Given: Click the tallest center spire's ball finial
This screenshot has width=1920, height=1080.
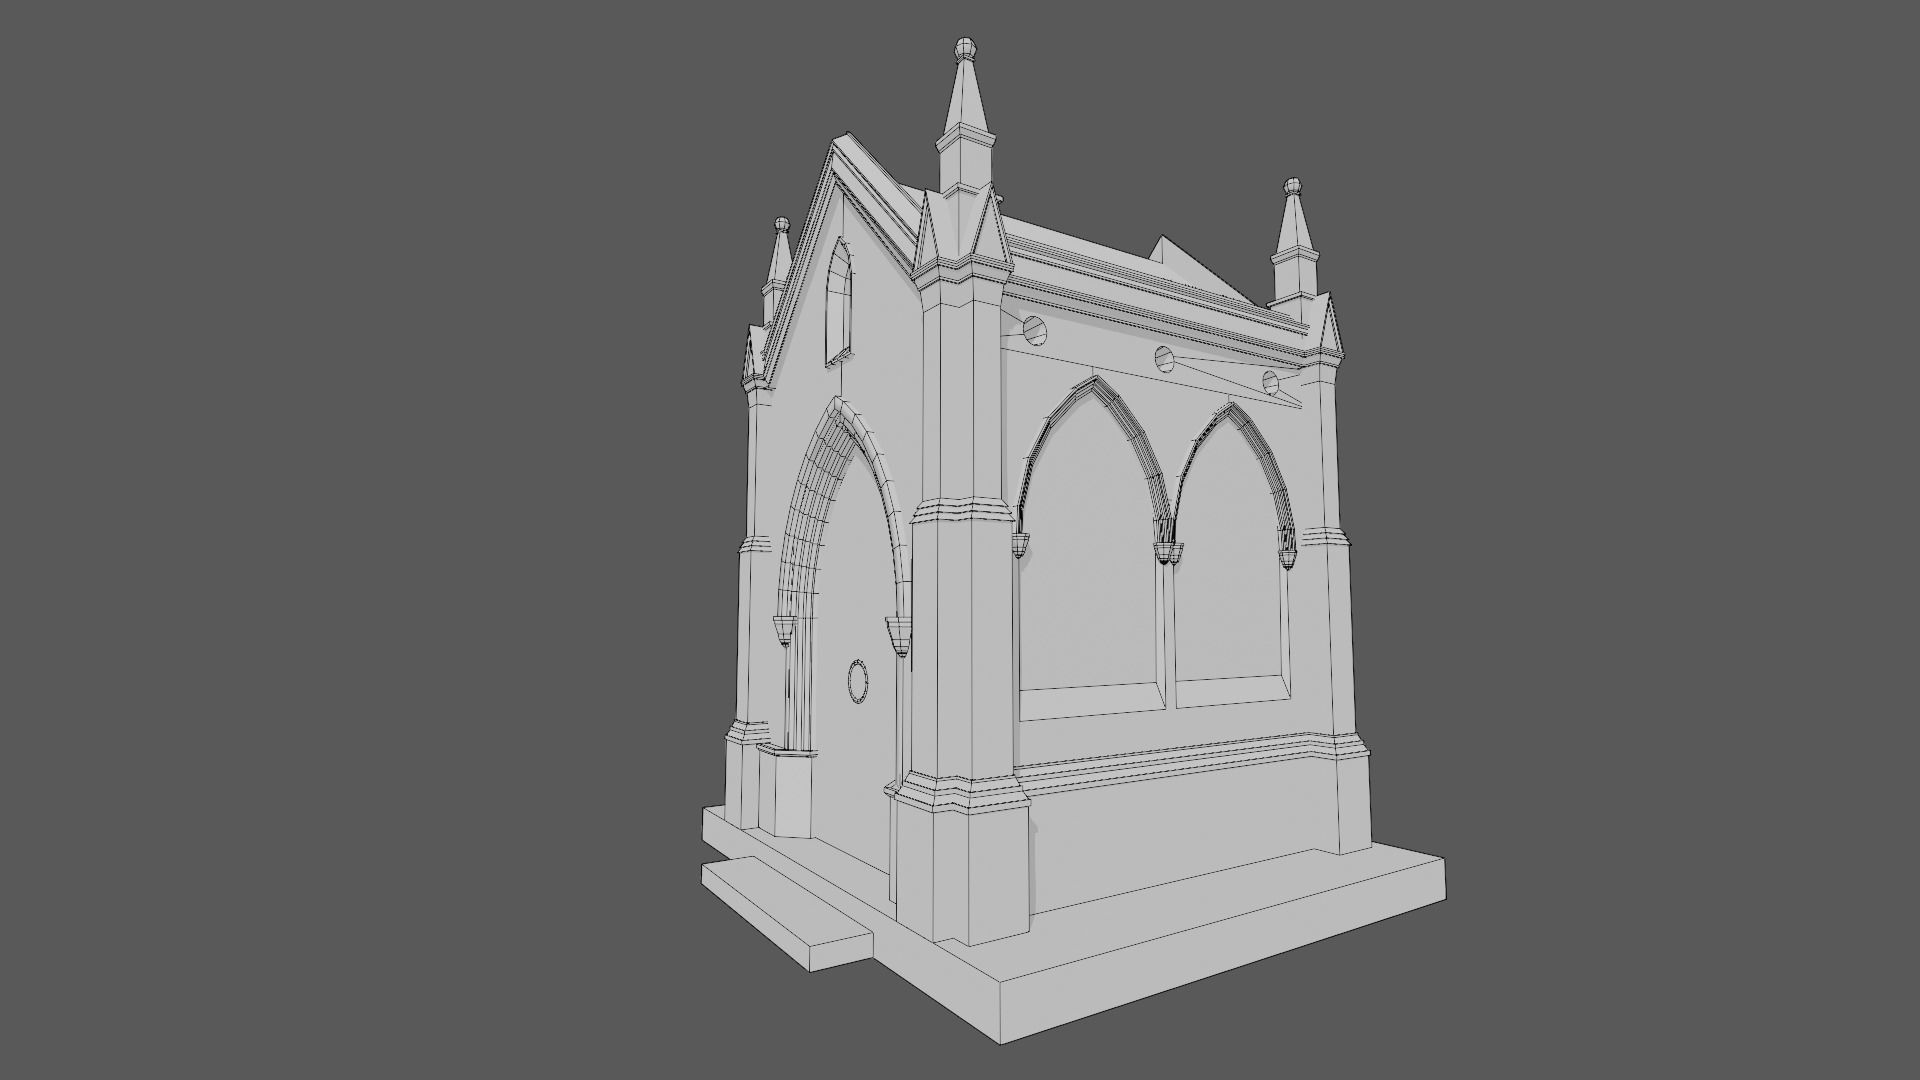Looking at the screenshot, I should [964, 47].
